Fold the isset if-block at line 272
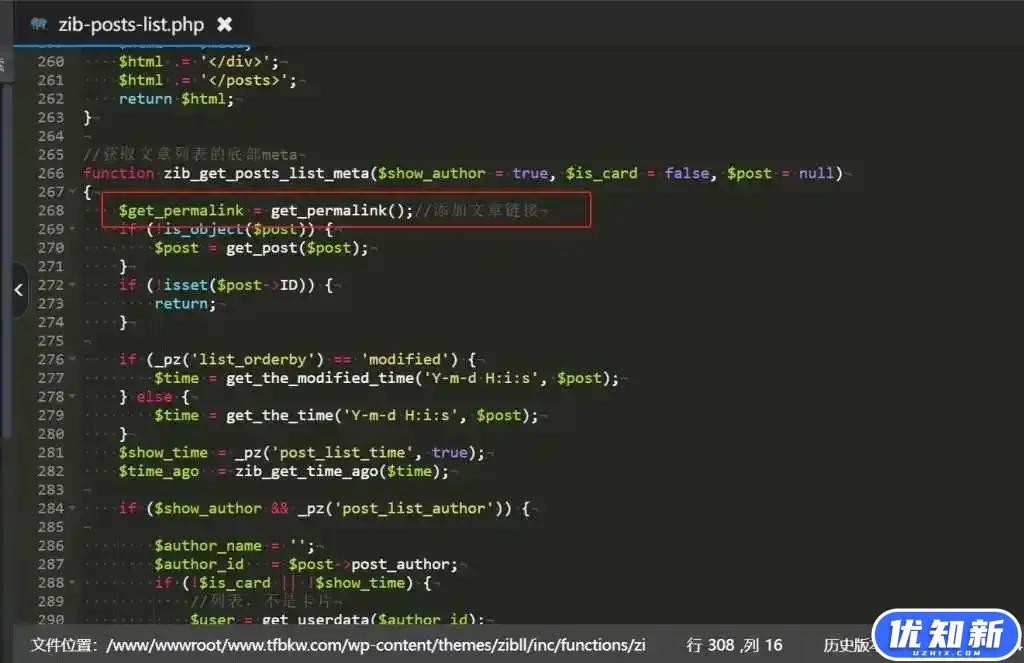The width and height of the screenshot is (1024, 663). click(72, 285)
